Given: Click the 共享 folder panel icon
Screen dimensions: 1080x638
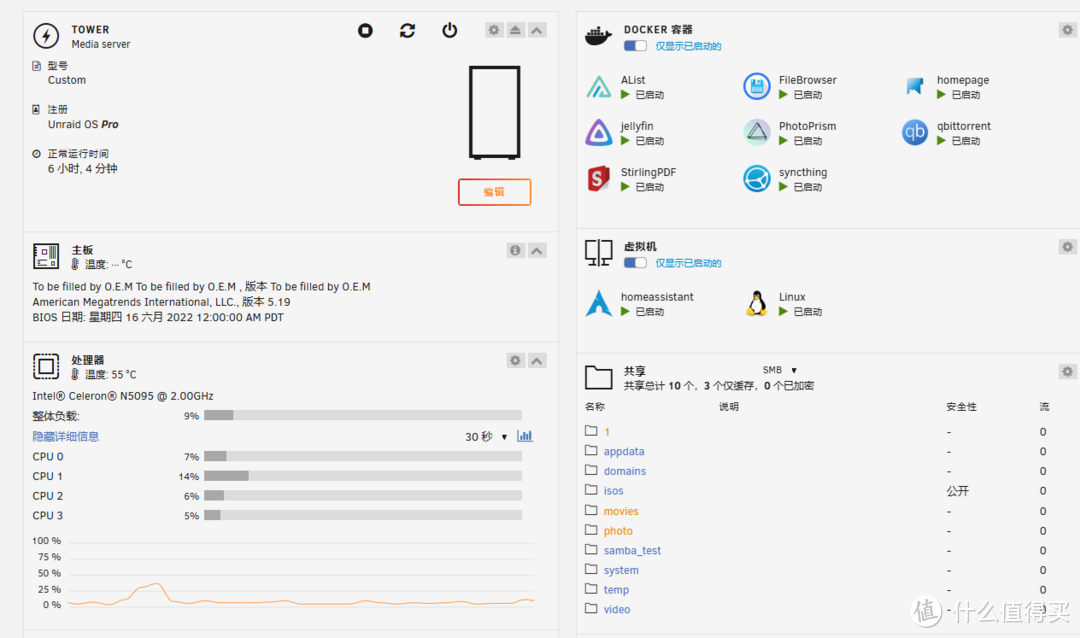Looking at the screenshot, I should [599, 378].
